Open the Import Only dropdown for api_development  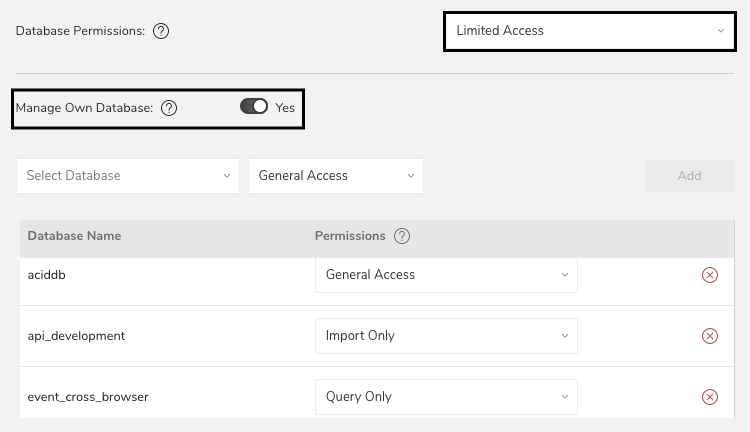click(446, 336)
